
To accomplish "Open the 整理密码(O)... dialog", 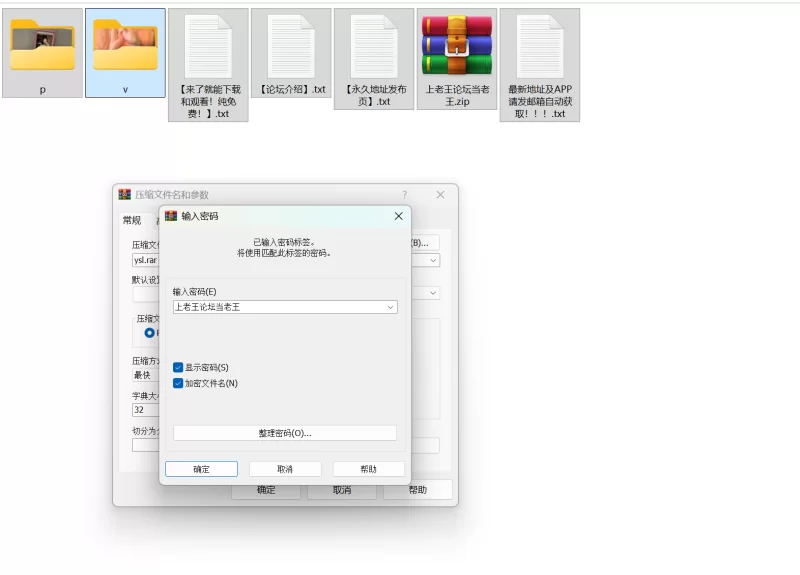I will pos(285,433).
